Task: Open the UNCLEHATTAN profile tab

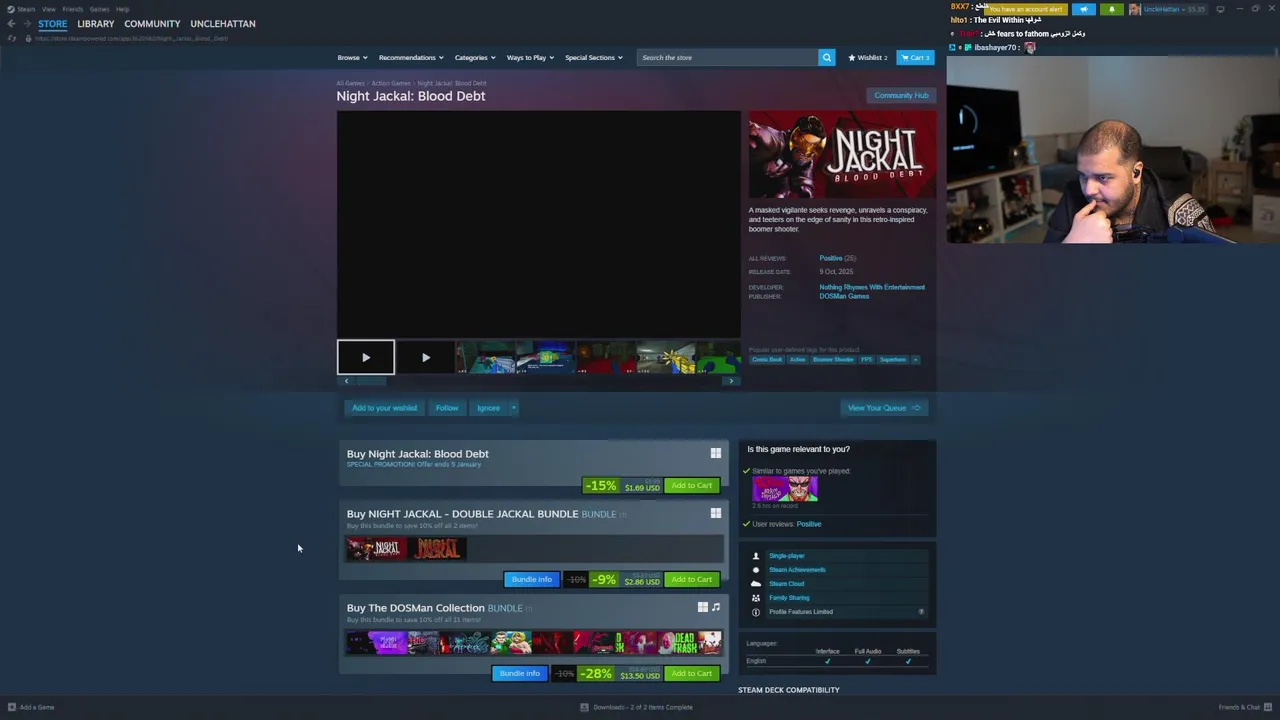Action: tap(223, 24)
